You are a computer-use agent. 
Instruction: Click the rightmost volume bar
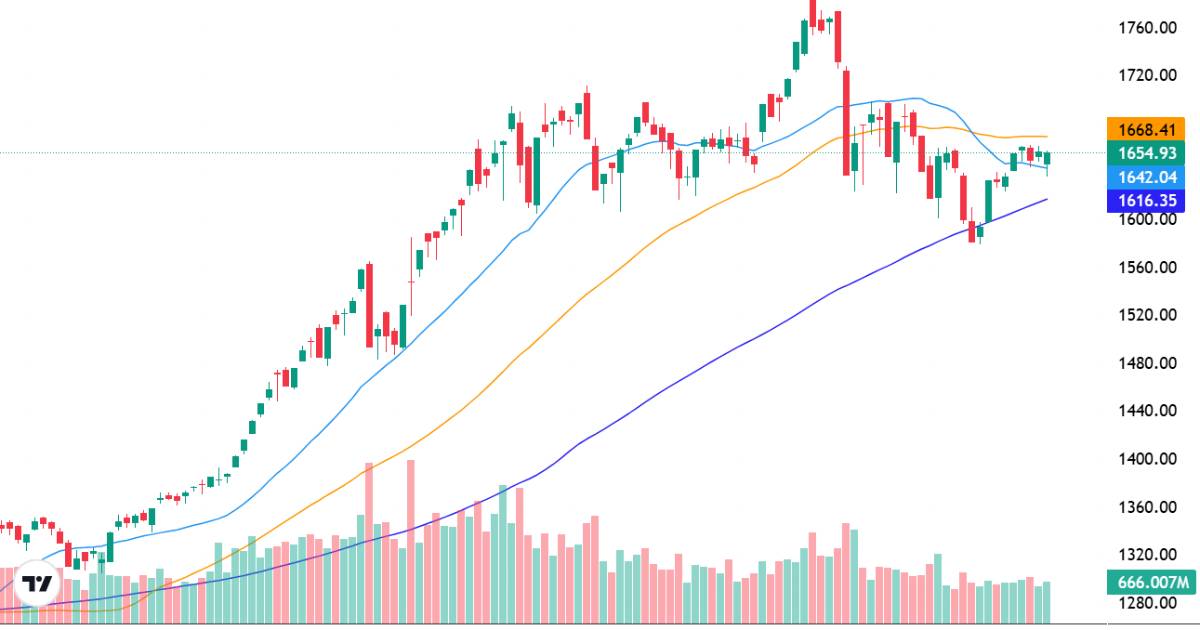coord(1047,599)
